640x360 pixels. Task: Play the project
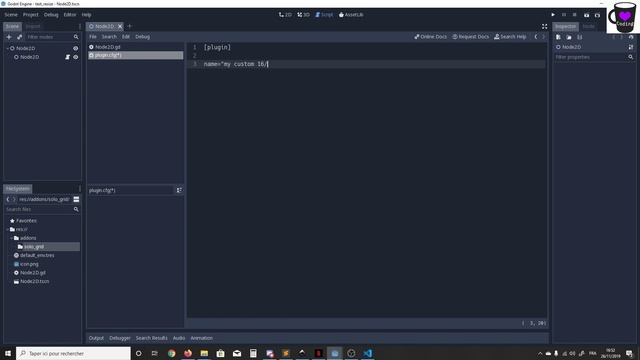click(553, 15)
